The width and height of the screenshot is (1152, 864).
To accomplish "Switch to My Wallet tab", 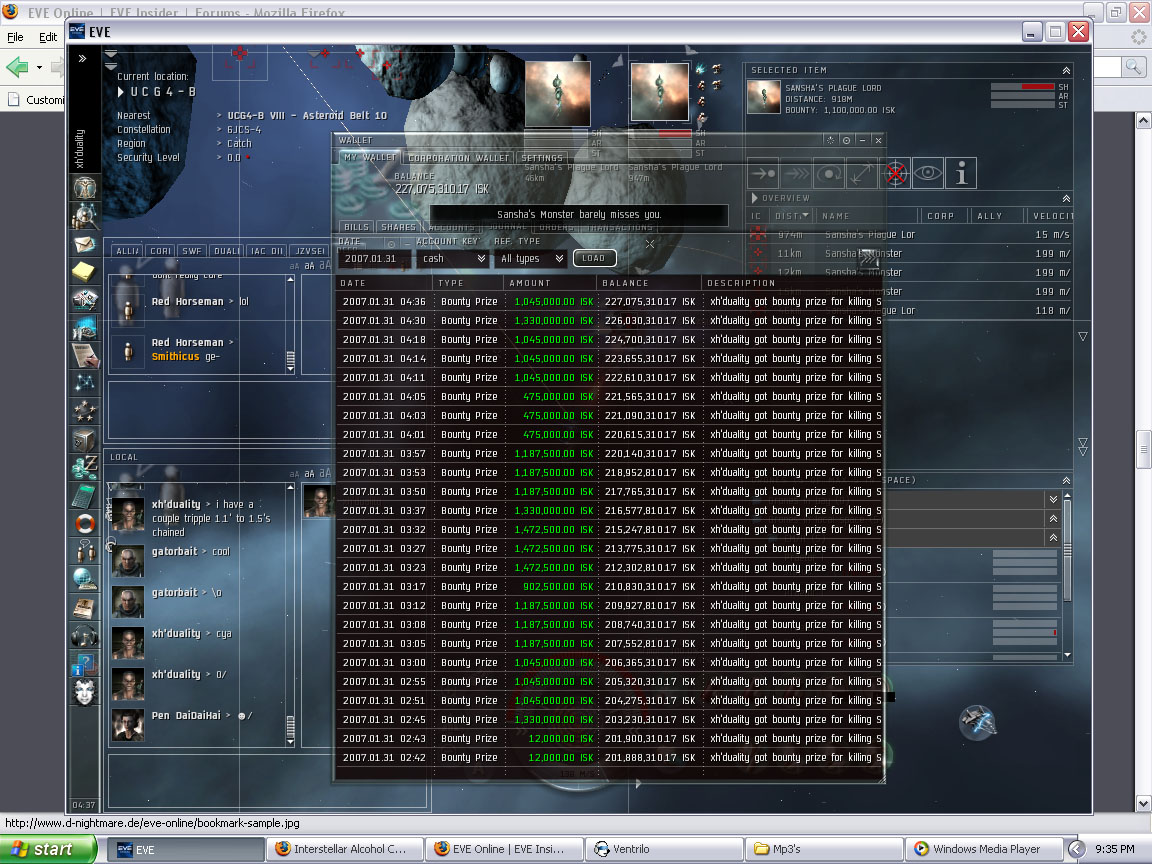I will pyautogui.click(x=370, y=157).
